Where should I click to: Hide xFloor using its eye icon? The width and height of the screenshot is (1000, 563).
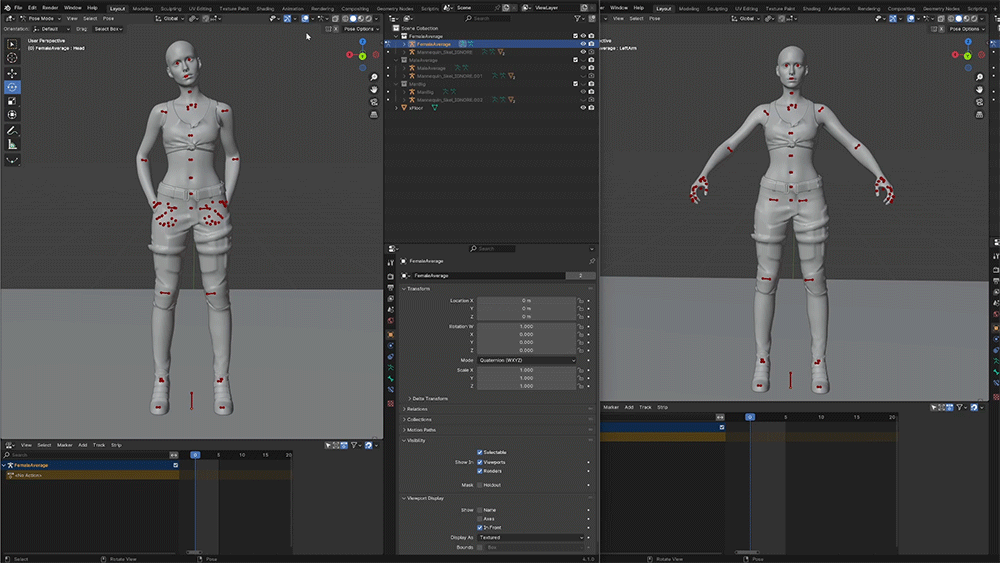(582, 108)
